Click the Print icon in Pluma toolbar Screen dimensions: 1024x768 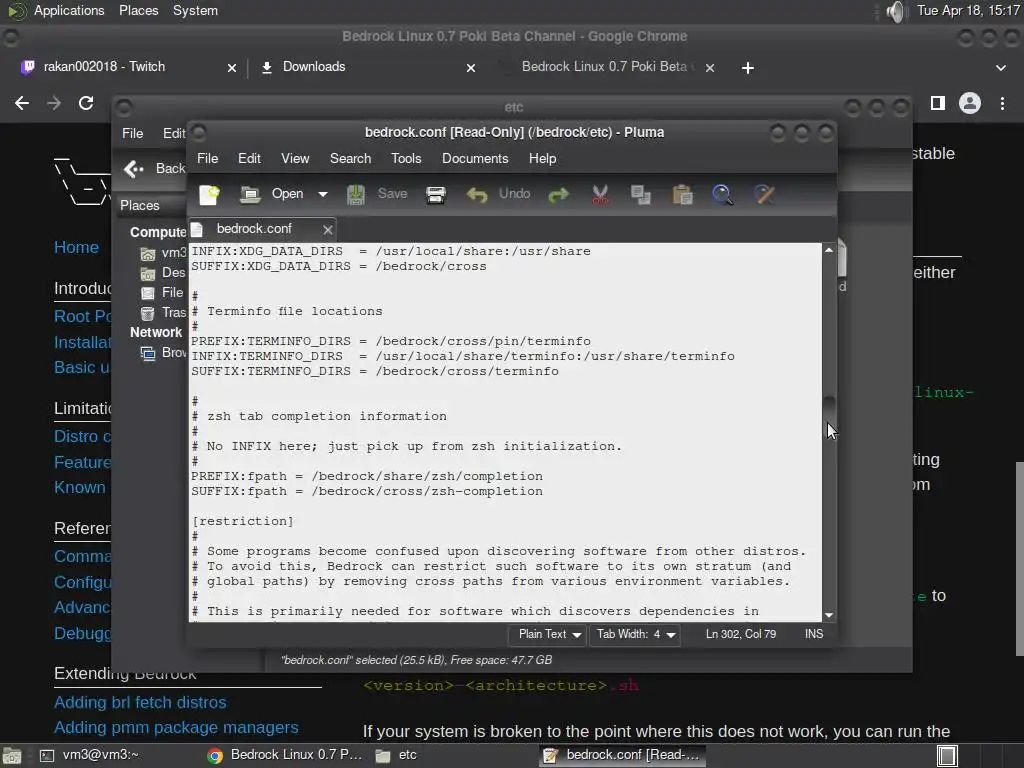tap(436, 194)
